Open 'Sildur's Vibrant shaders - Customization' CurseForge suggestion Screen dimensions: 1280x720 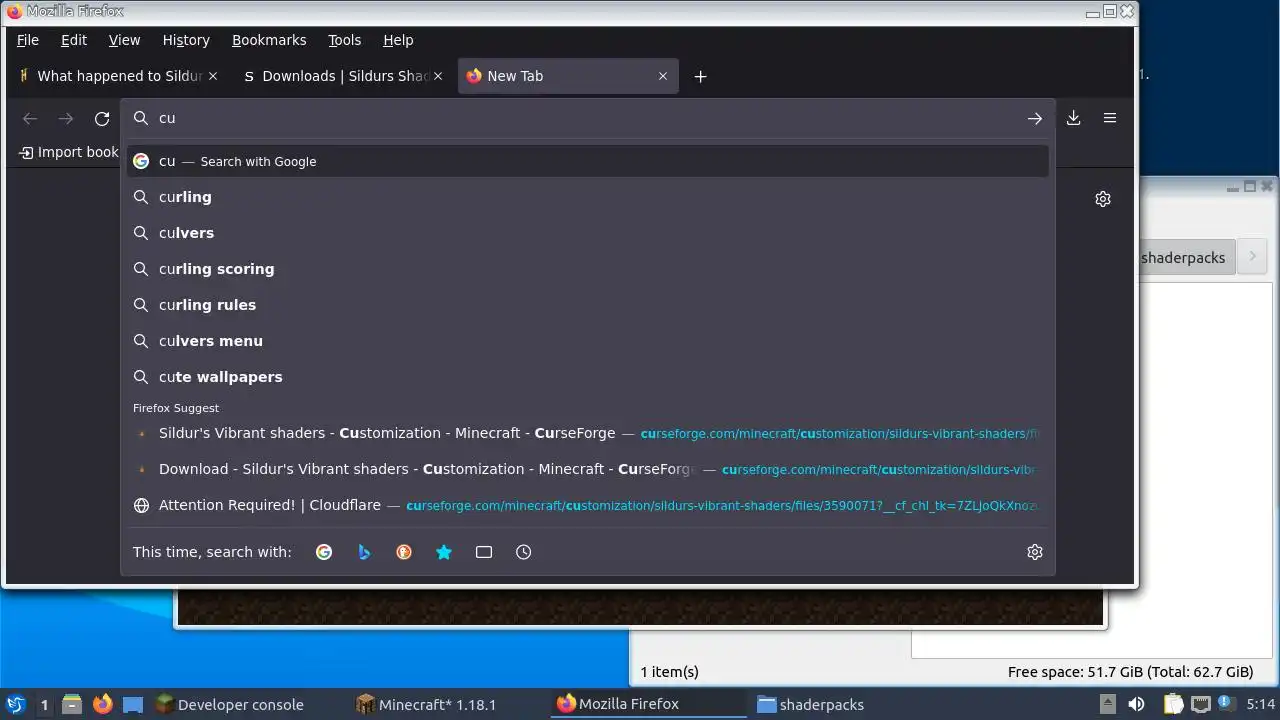pos(588,433)
